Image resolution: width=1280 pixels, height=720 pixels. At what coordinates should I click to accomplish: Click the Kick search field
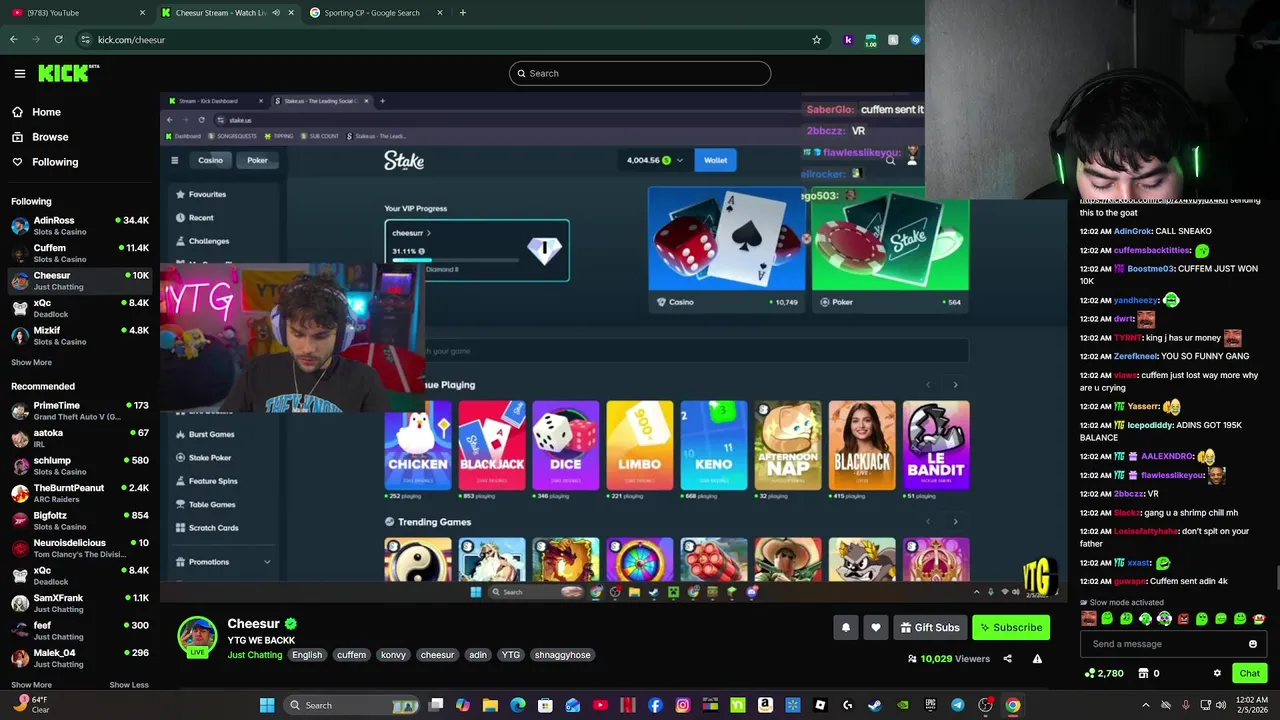[x=640, y=73]
